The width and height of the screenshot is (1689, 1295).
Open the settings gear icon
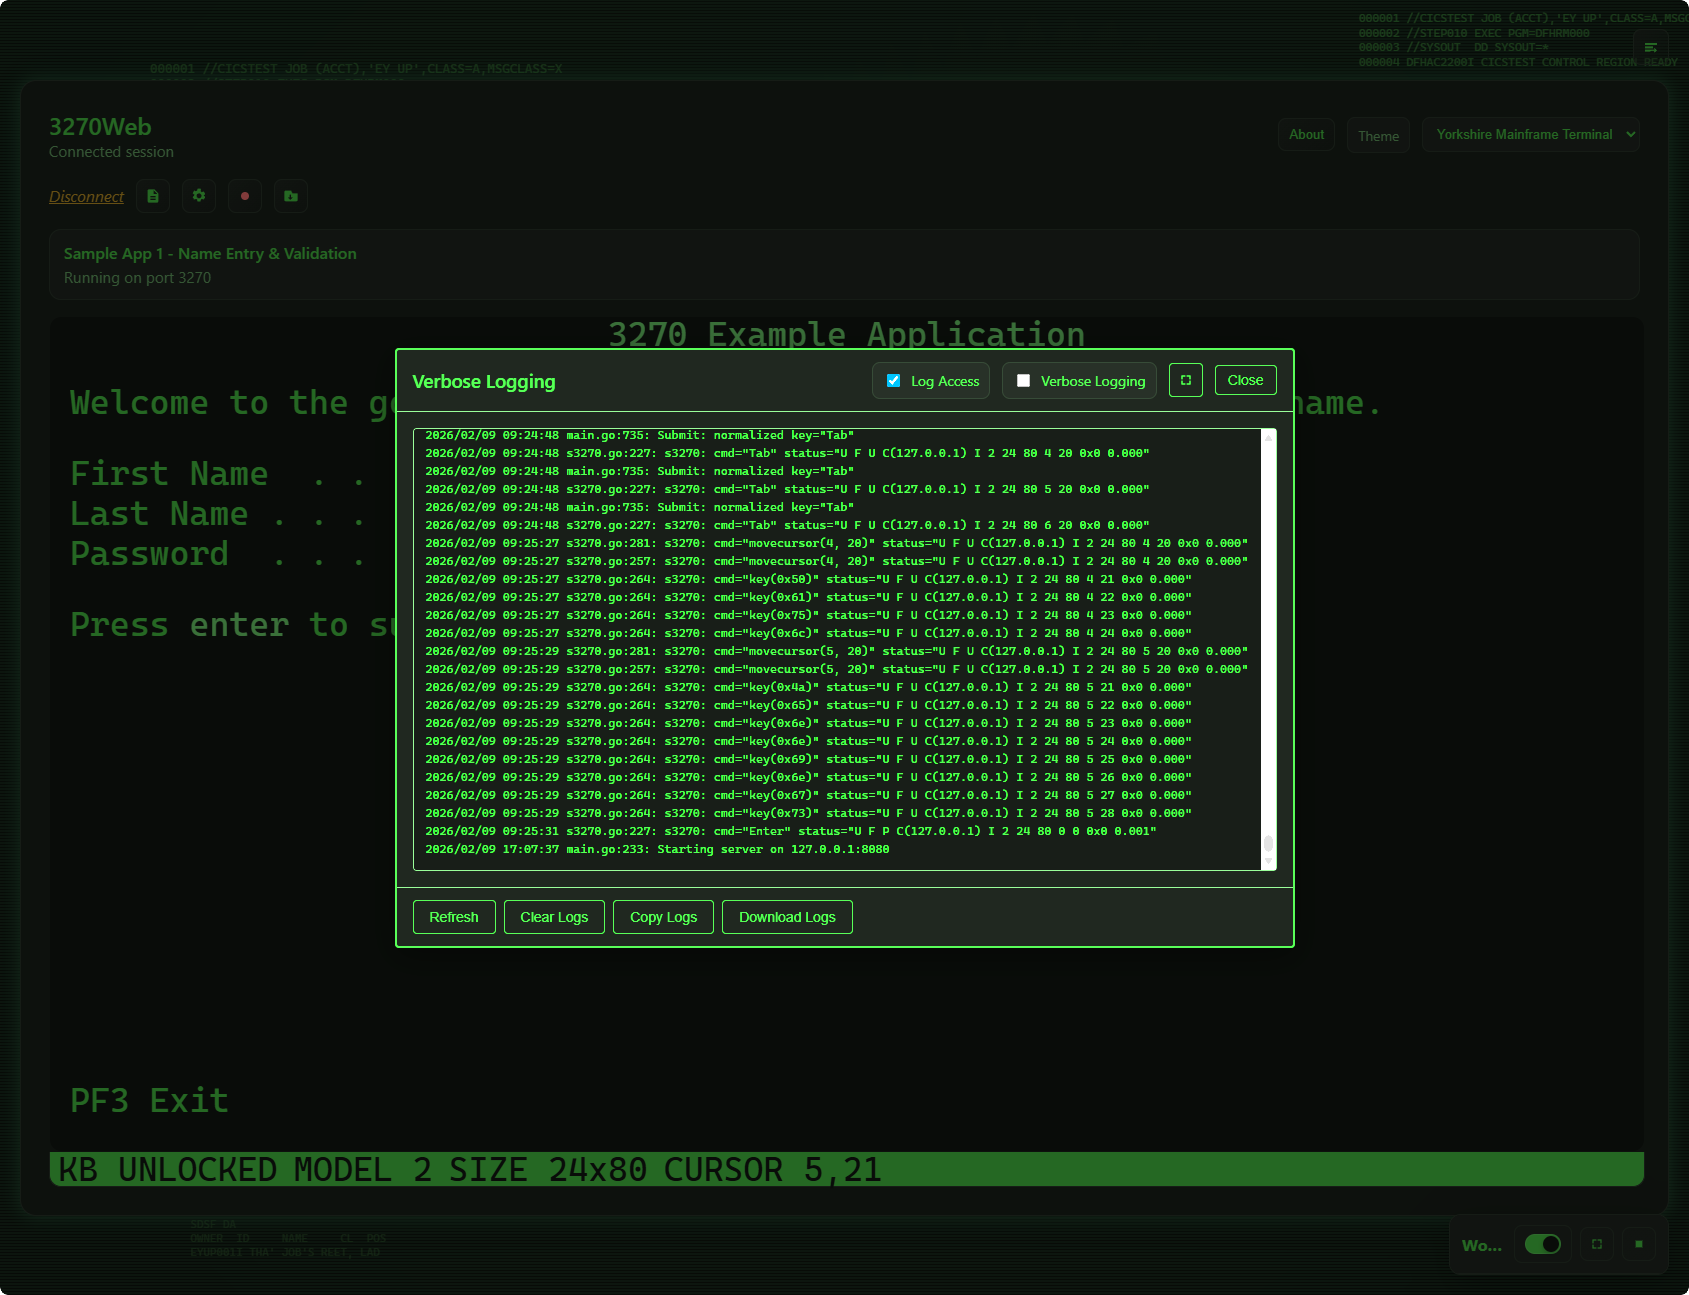(198, 196)
